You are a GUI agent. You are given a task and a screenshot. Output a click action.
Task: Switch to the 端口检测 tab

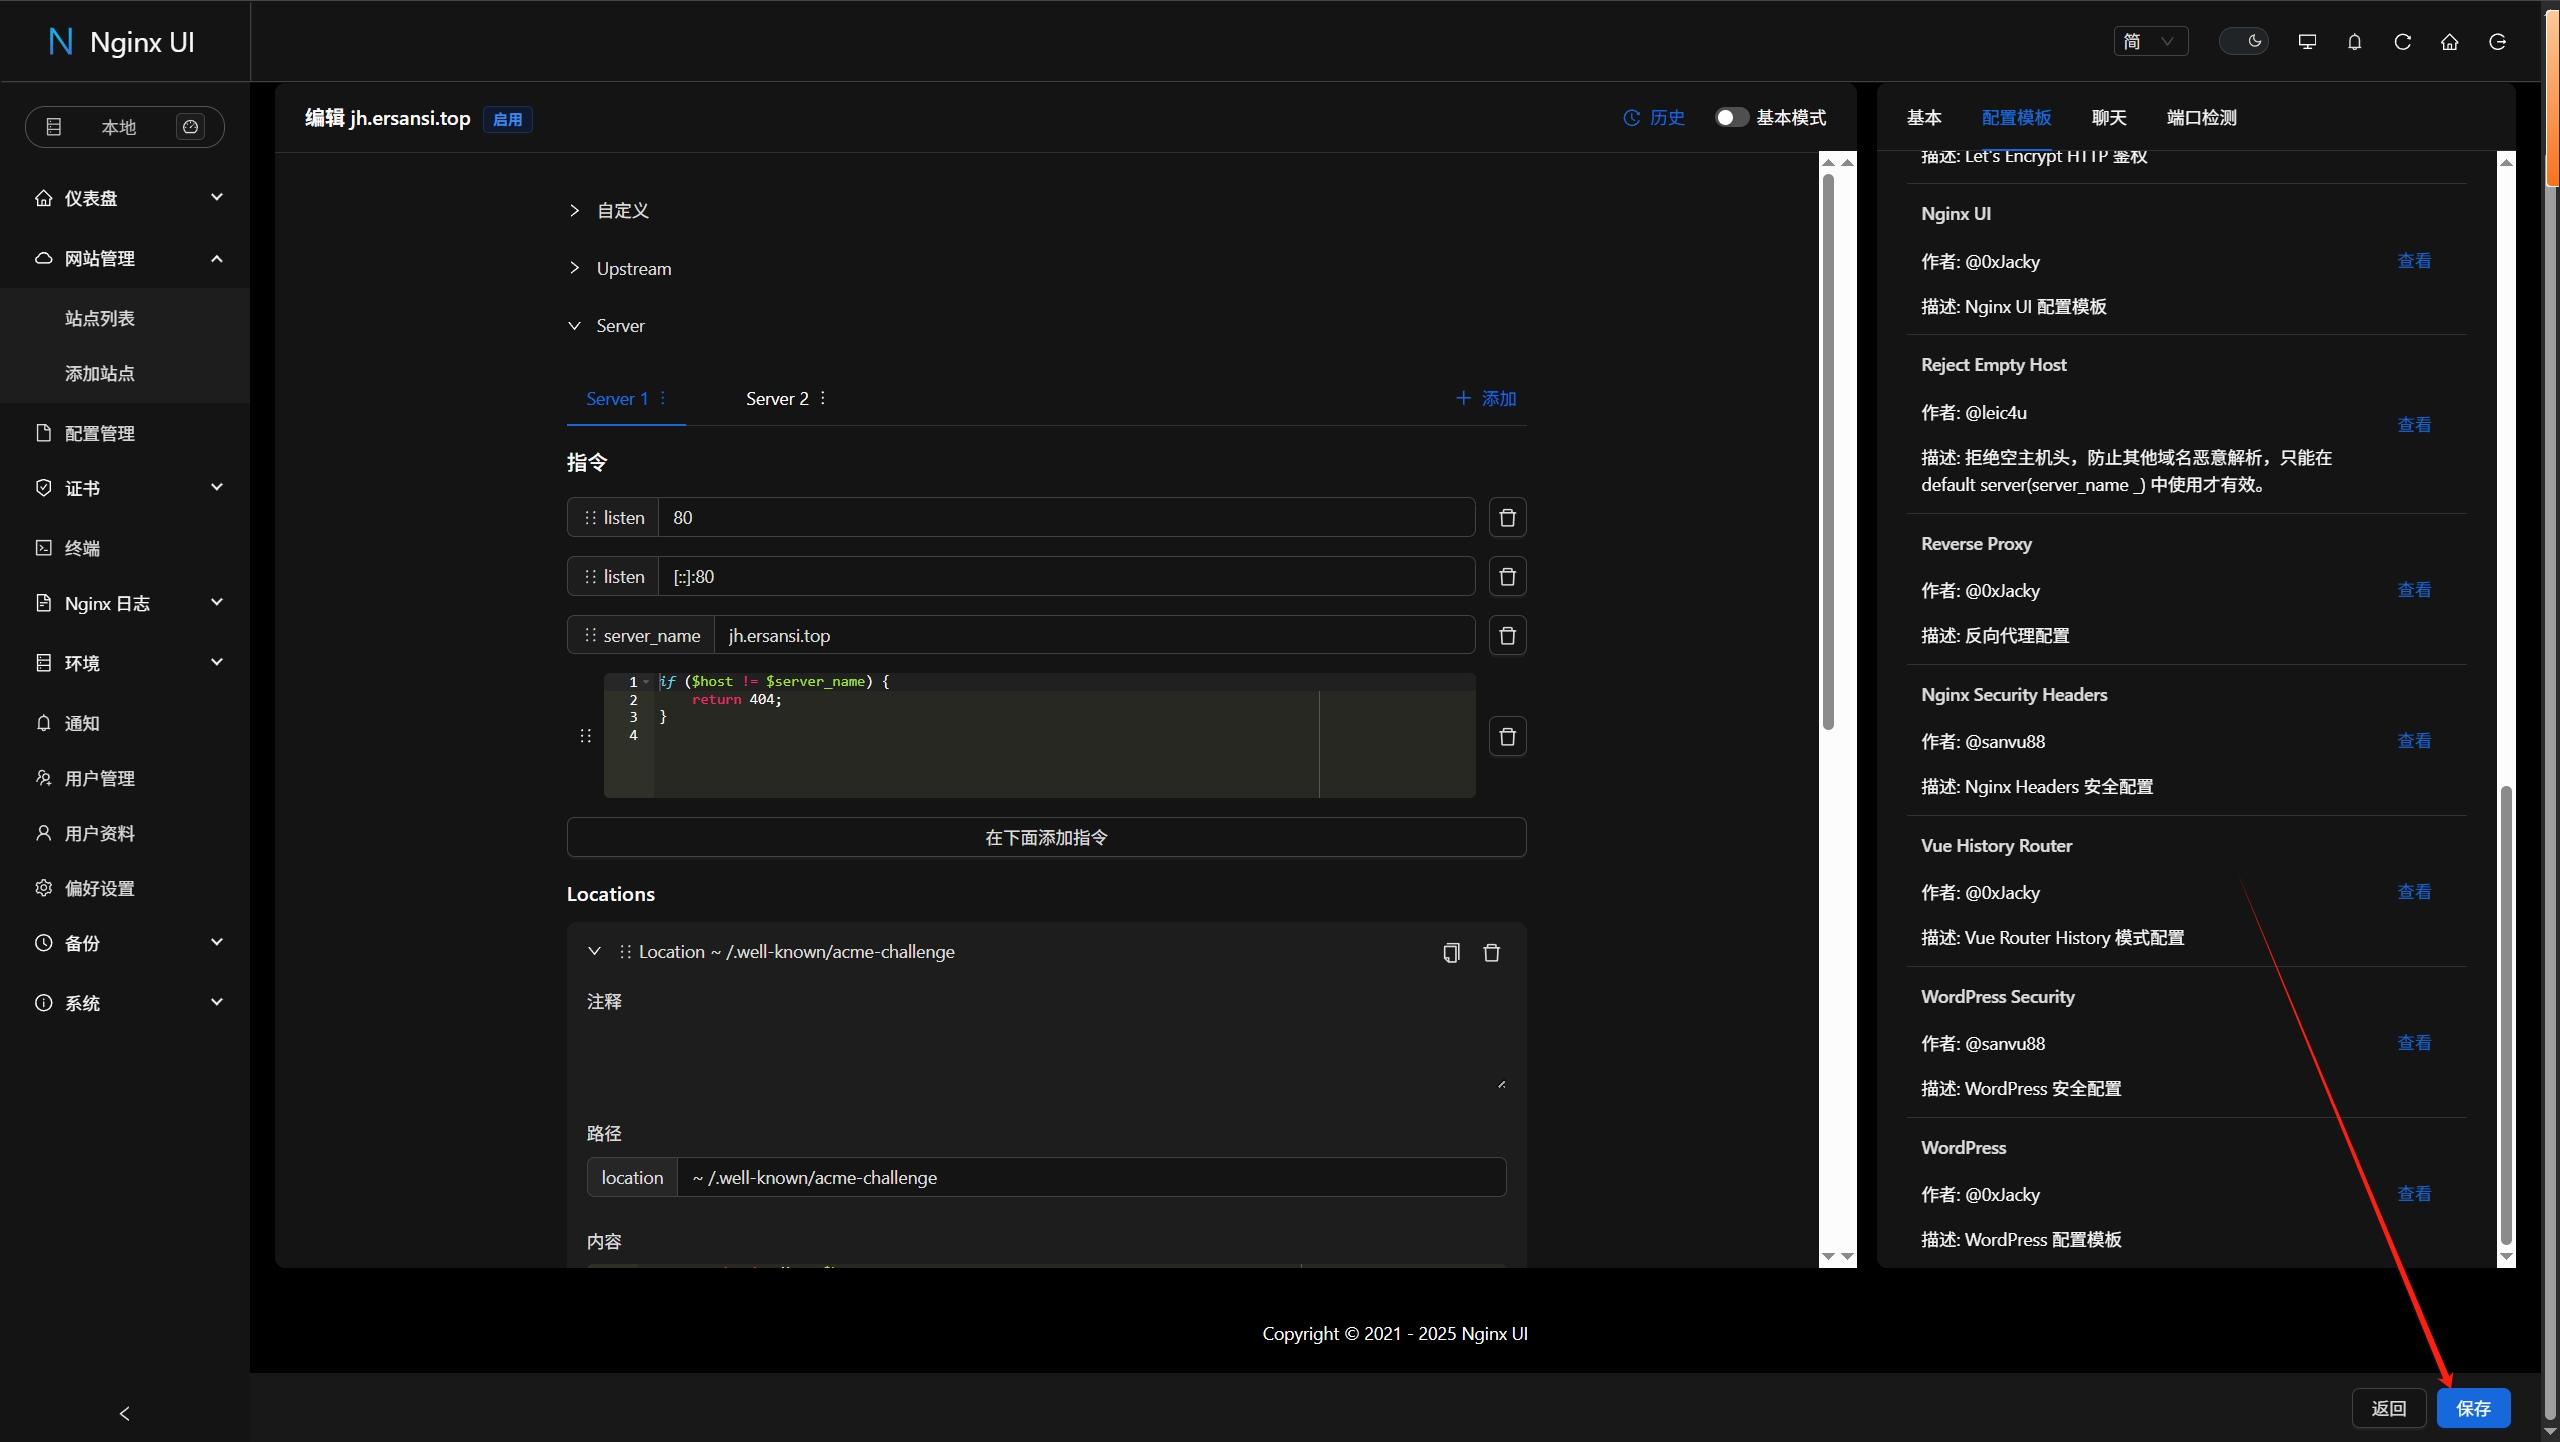[x=2201, y=117]
